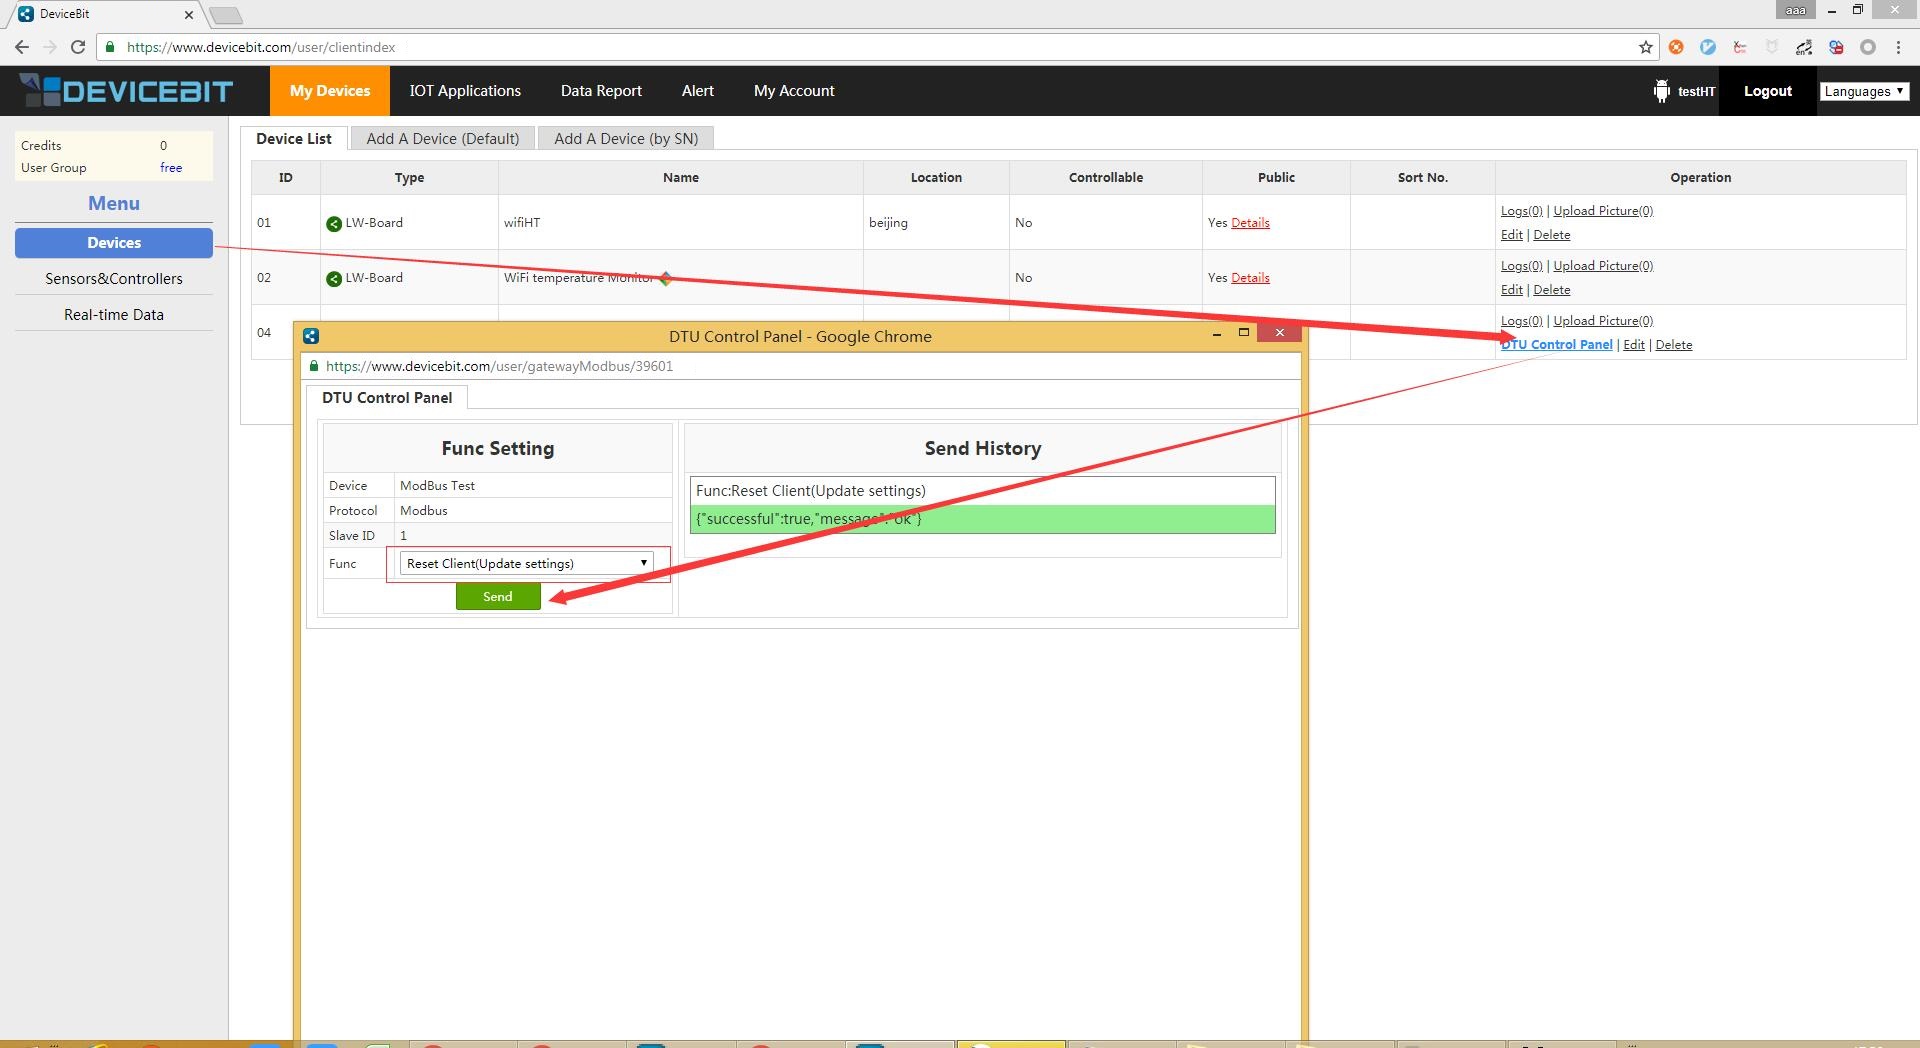The image size is (1920, 1048).
Task: Click the green Send button
Action: [498, 596]
